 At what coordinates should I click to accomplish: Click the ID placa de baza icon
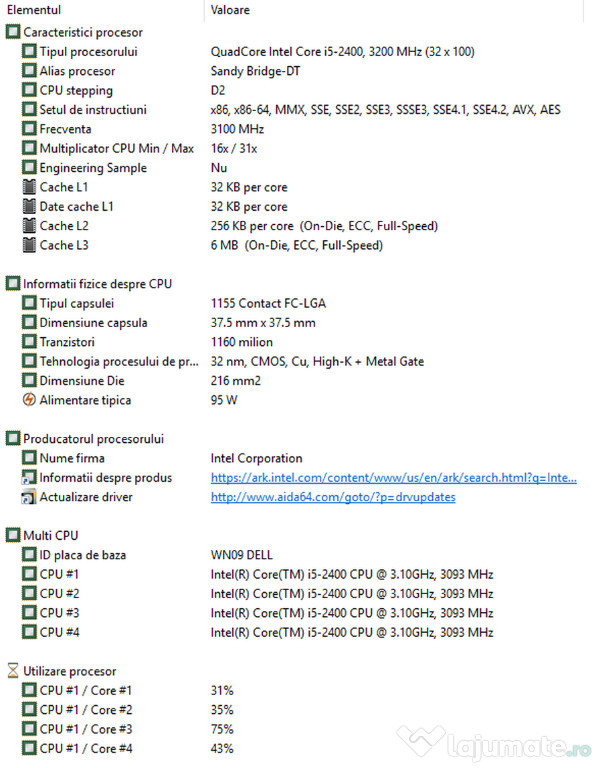click(29, 555)
